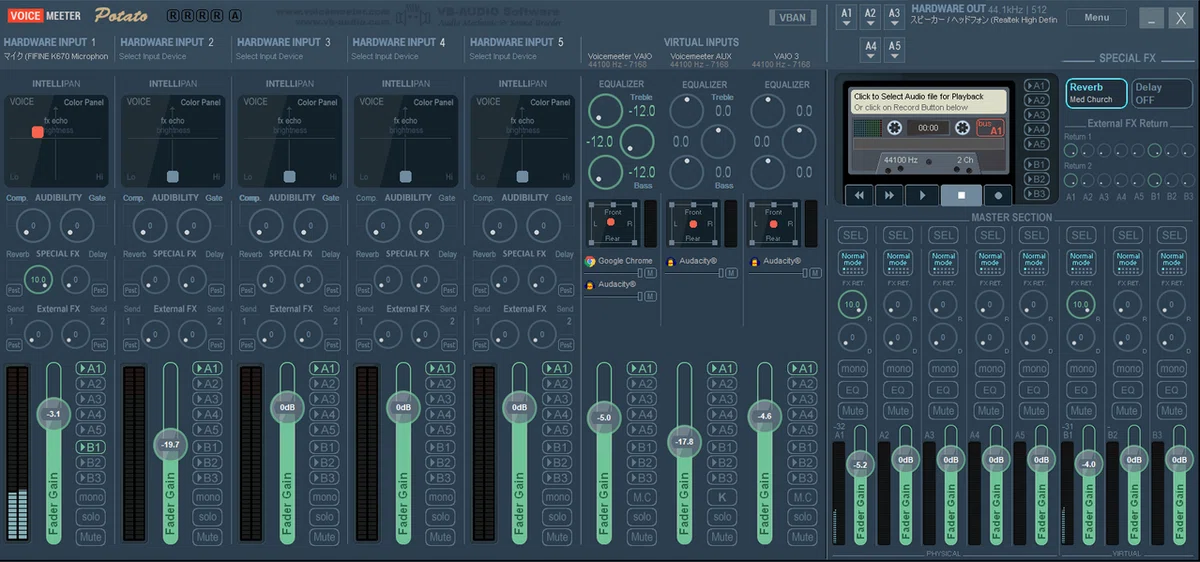Image resolution: width=1200 pixels, height=562 pixels.
Task: Set the A1 master bus to mono
Action: (x=852, y=369)
